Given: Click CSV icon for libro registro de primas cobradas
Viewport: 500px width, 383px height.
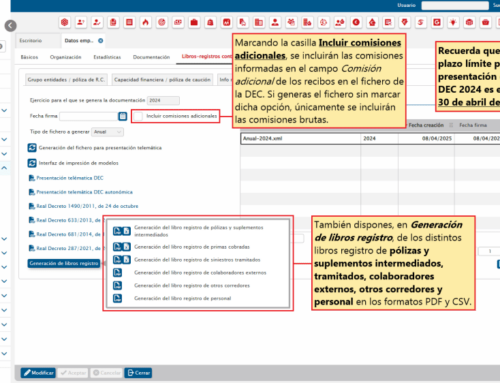Looking at the screenshot, I should 126,247.
